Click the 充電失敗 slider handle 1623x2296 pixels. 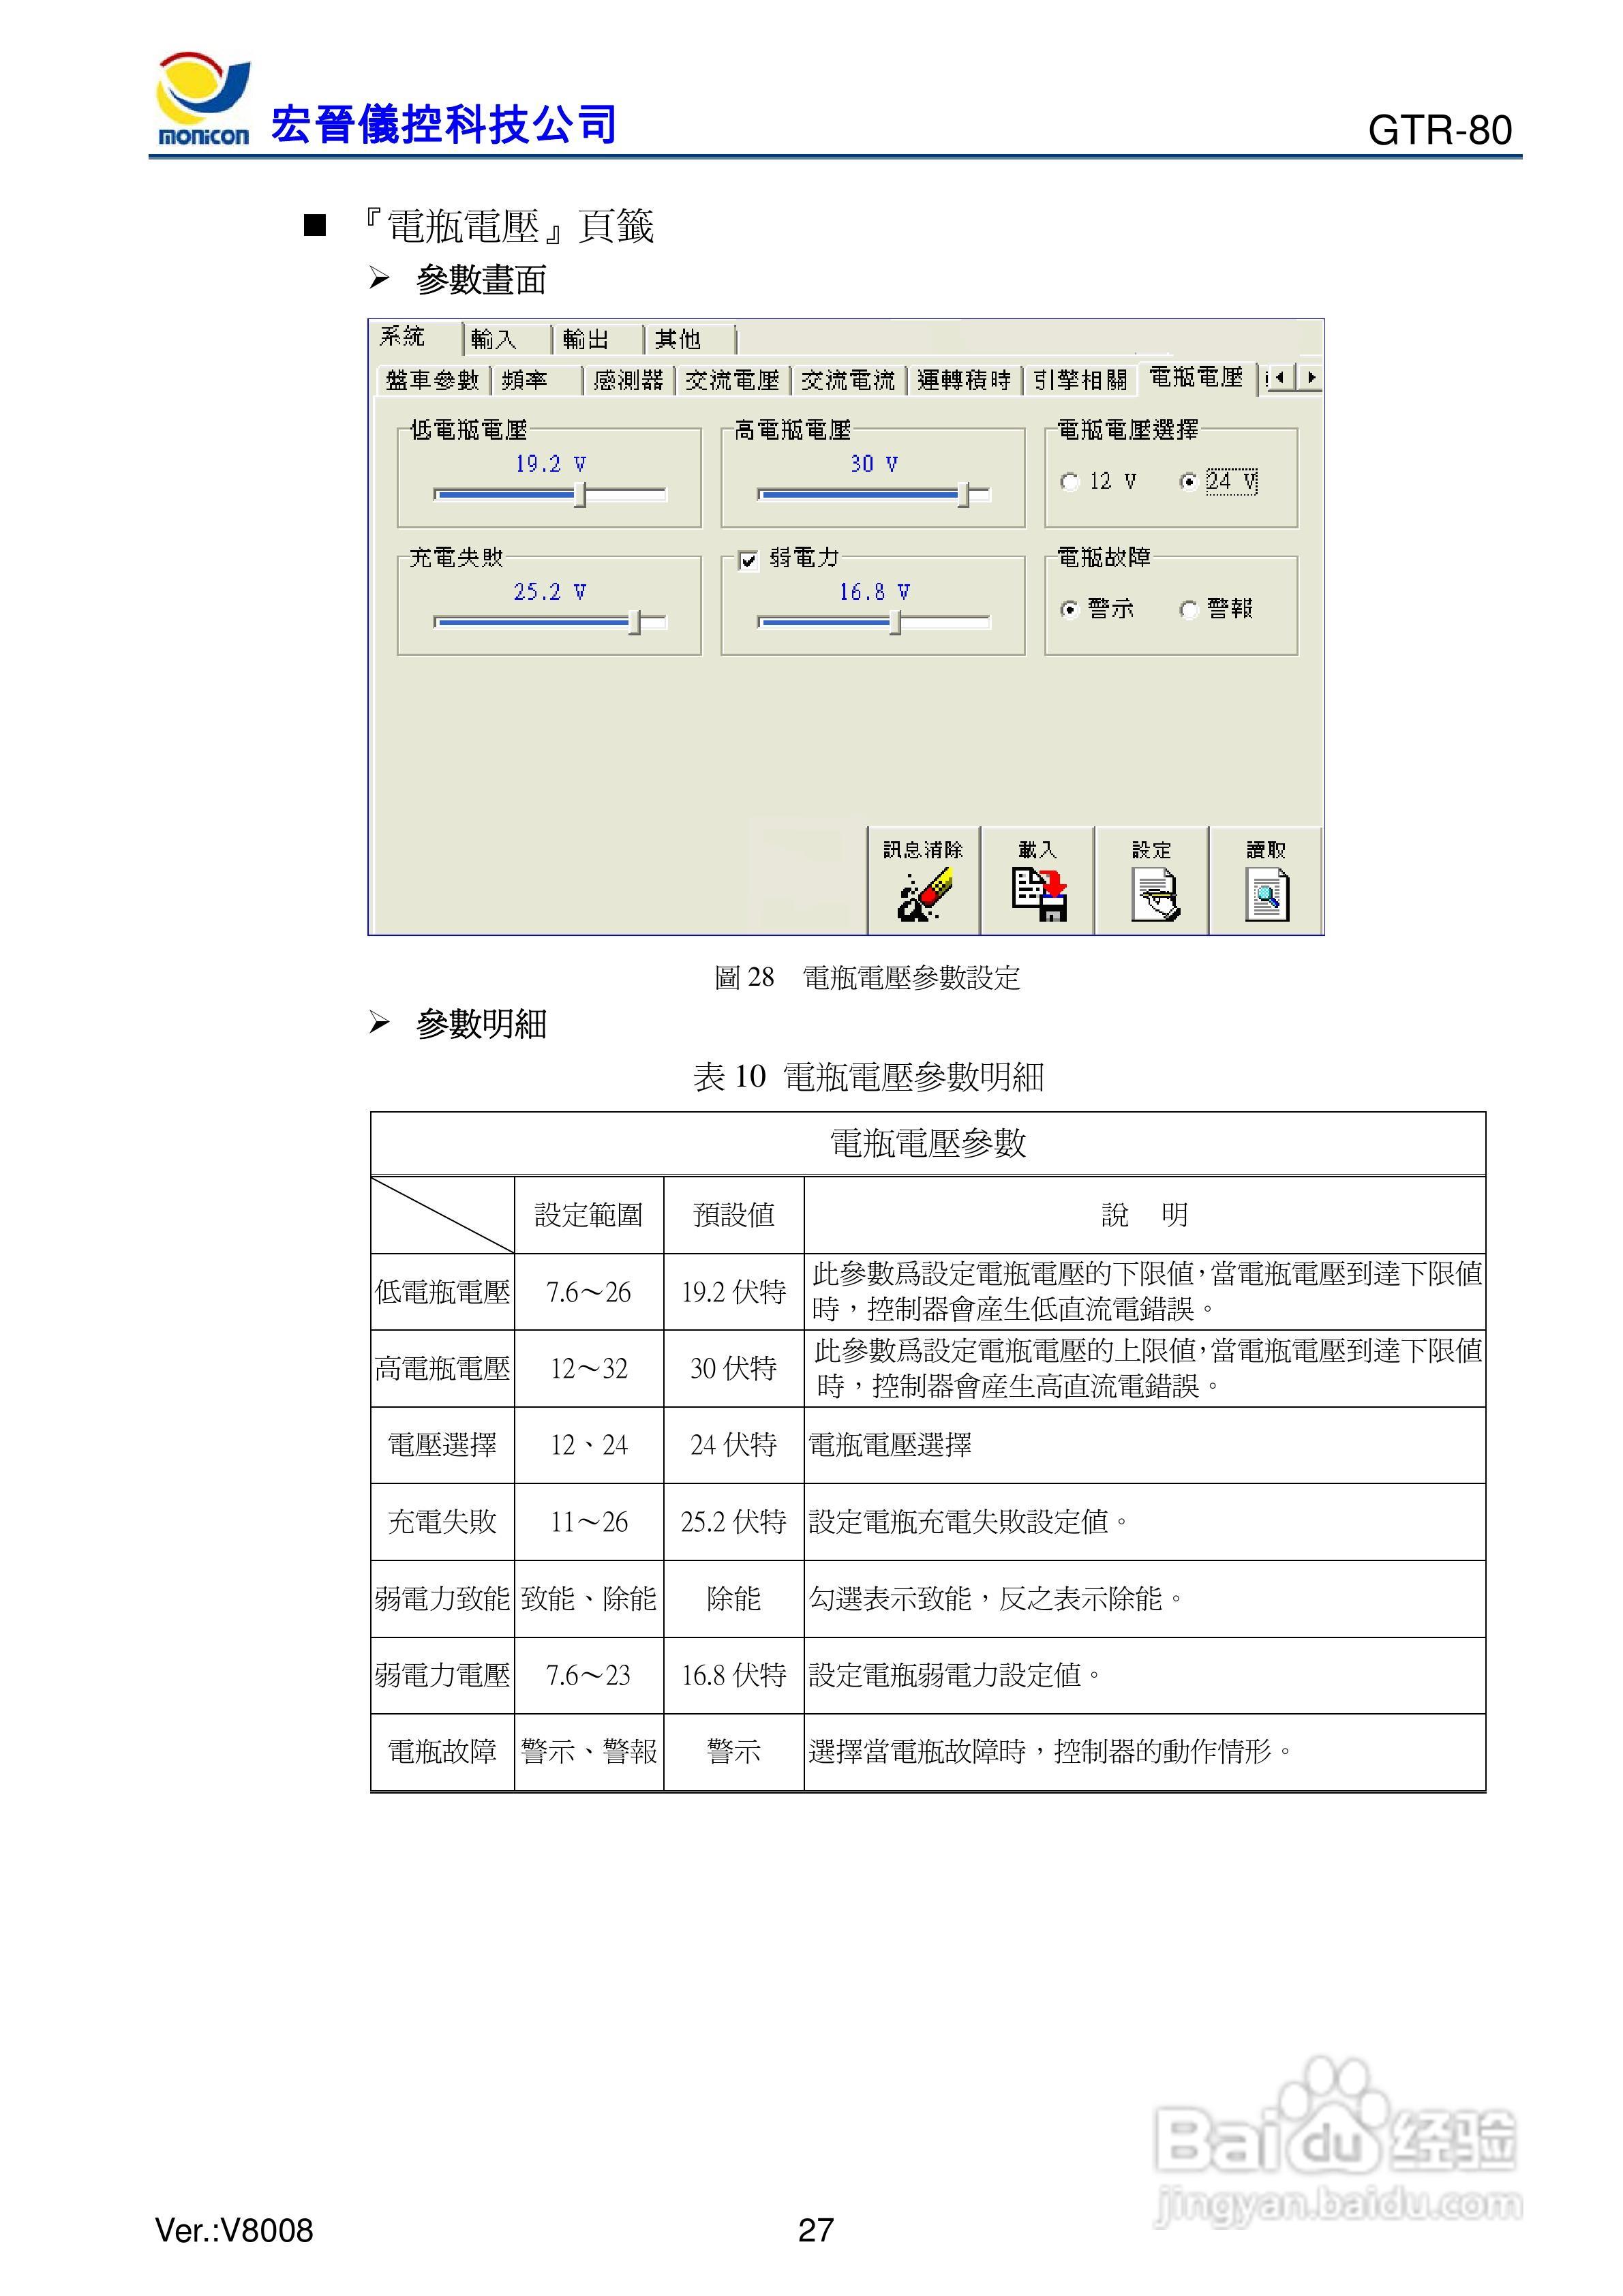coord(635,622)
